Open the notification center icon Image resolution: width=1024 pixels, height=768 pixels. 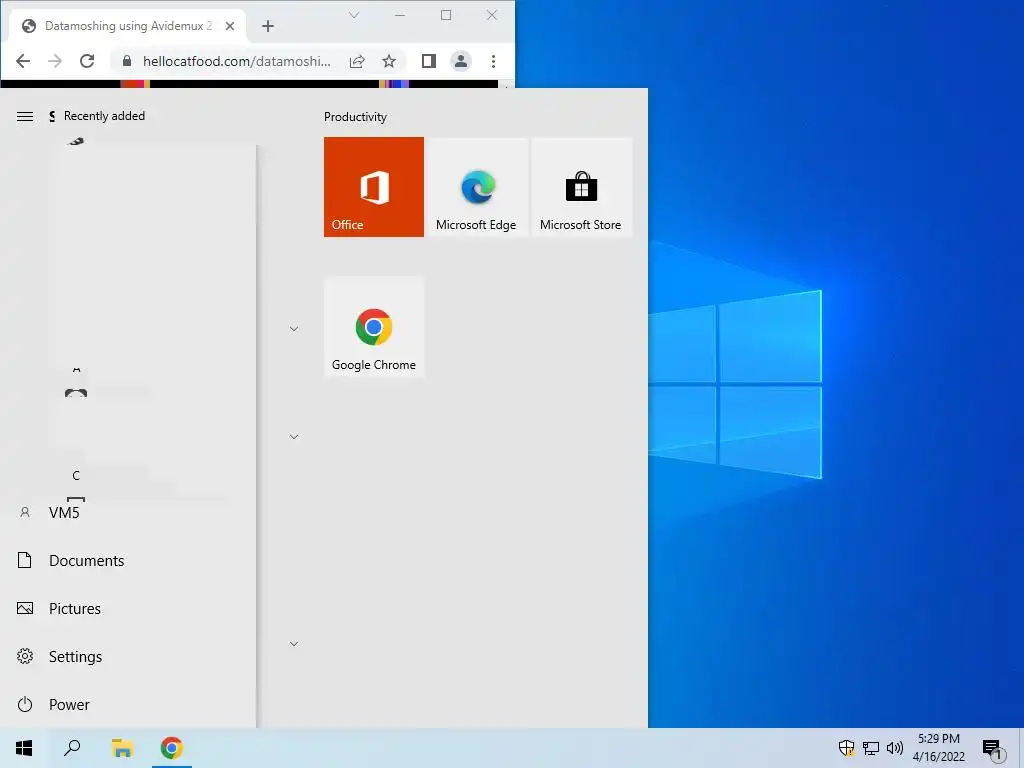[x=992, y=748]
